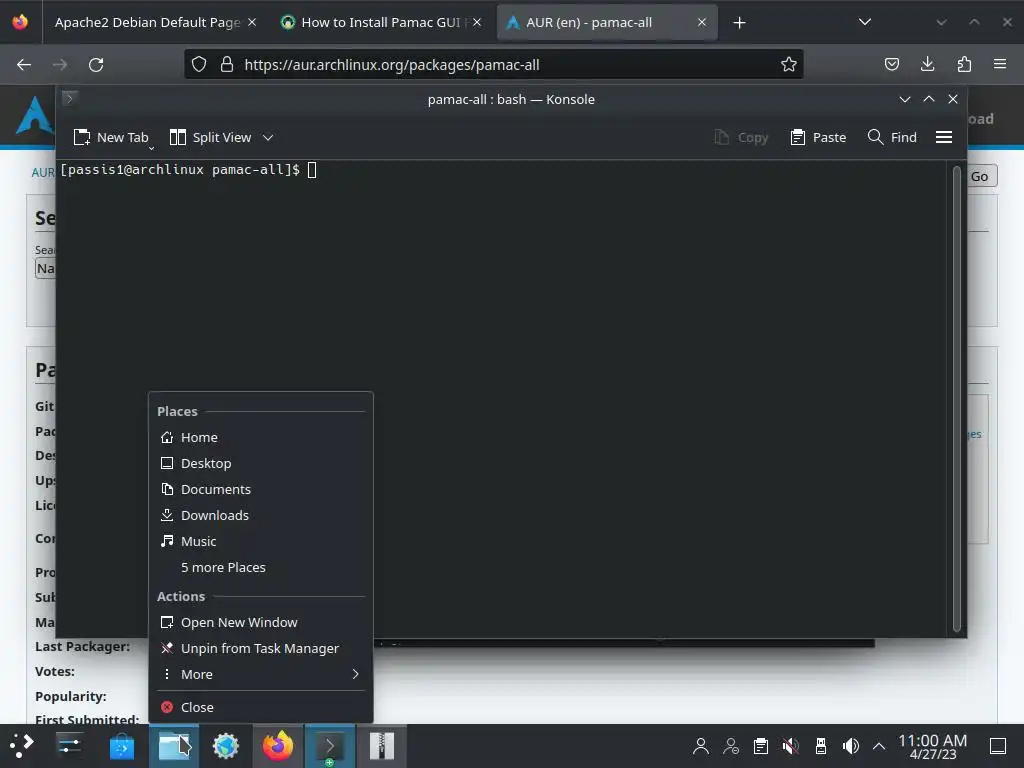Click the tracking protection shield icon
Screen dimensions: 1024x768
pos(199,65)
